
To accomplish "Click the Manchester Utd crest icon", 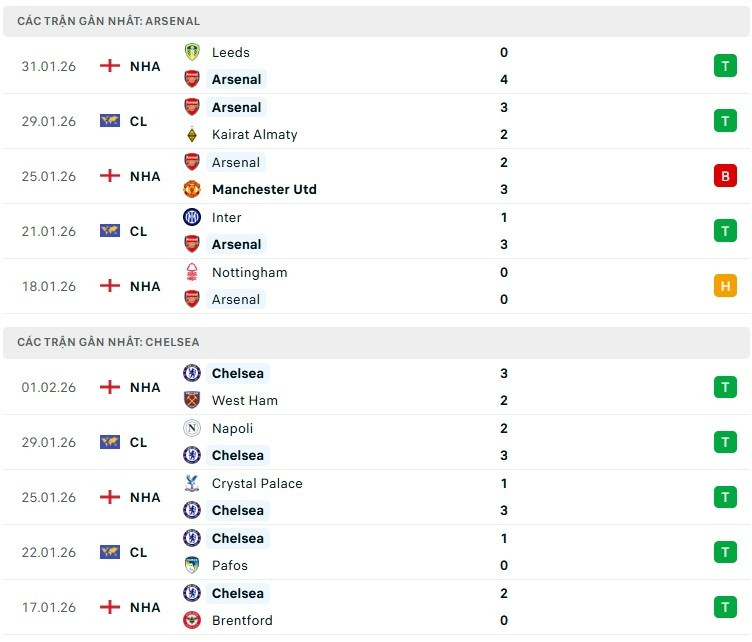I will (192, 189).
